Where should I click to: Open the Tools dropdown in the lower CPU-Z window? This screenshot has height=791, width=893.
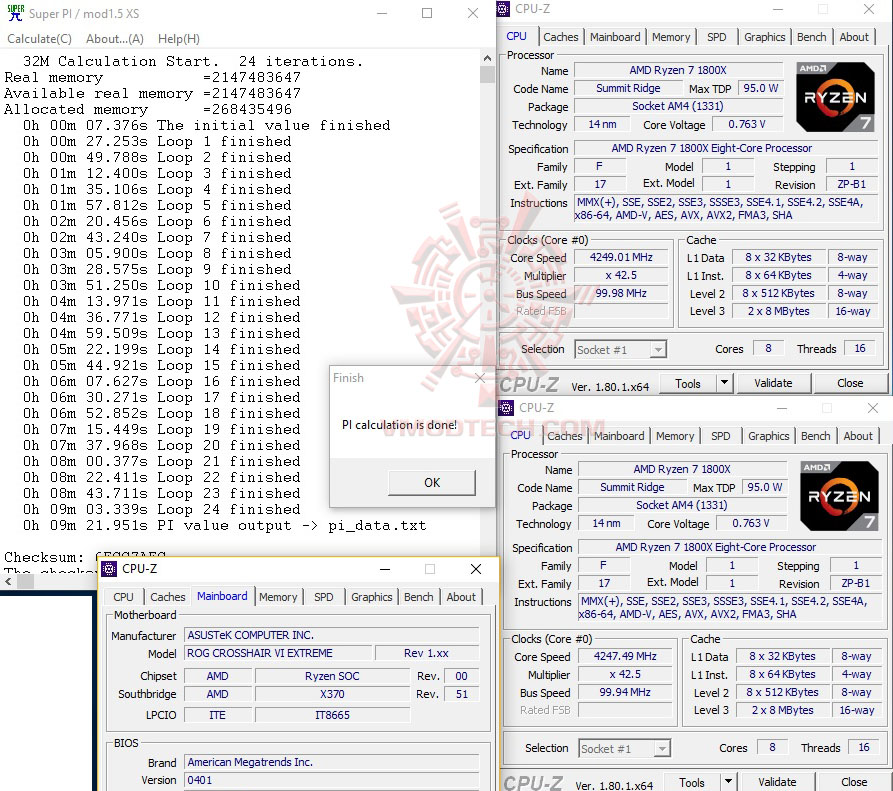tap(729, 781)
